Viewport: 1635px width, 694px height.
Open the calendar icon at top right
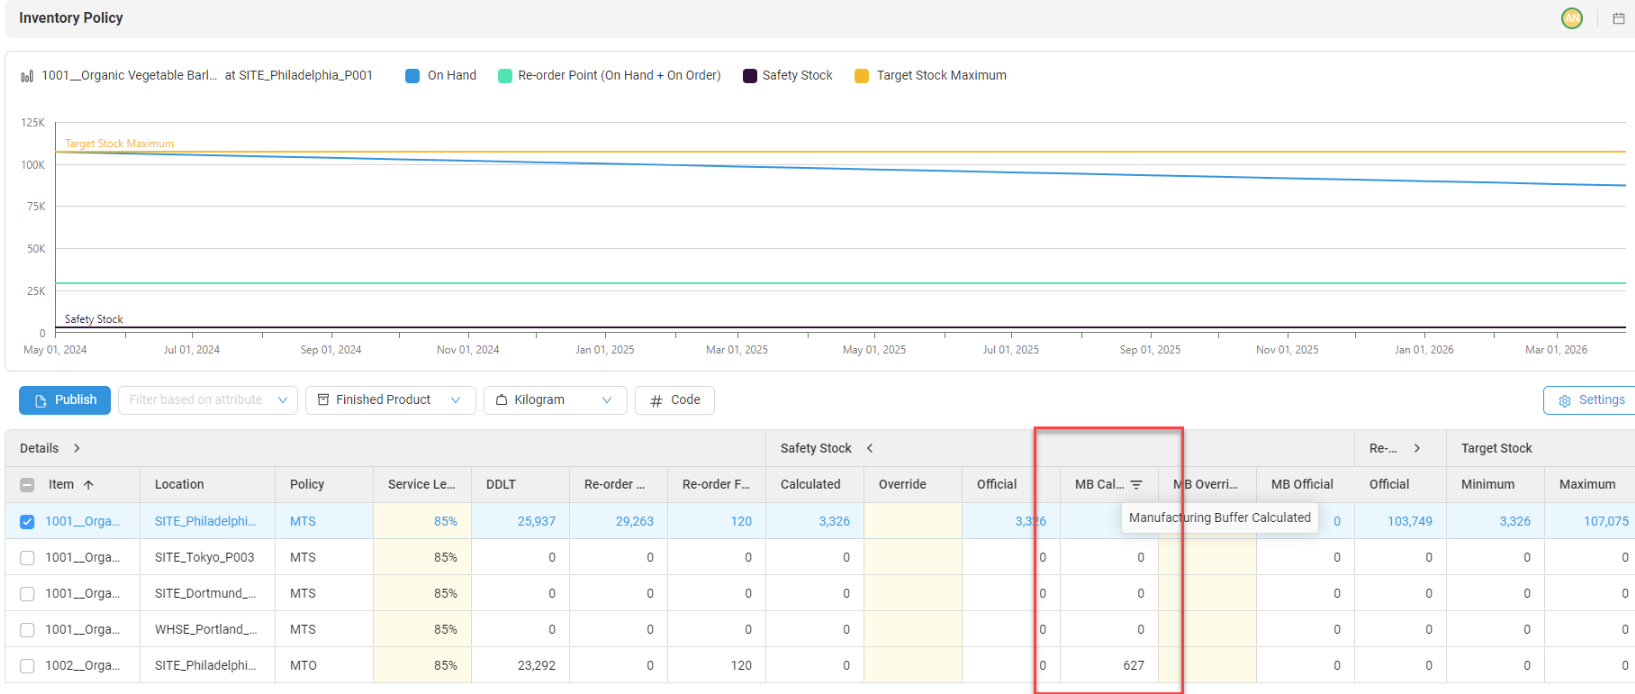click(1618, 18)
